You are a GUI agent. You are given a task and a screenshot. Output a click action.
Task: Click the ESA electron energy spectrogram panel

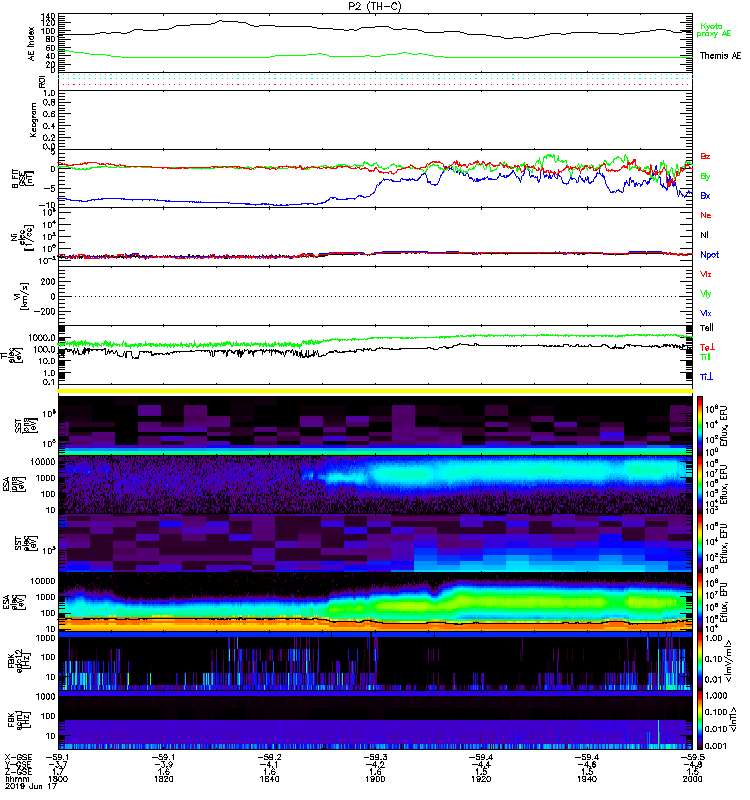pyautogui.click(x=375, y=602)
